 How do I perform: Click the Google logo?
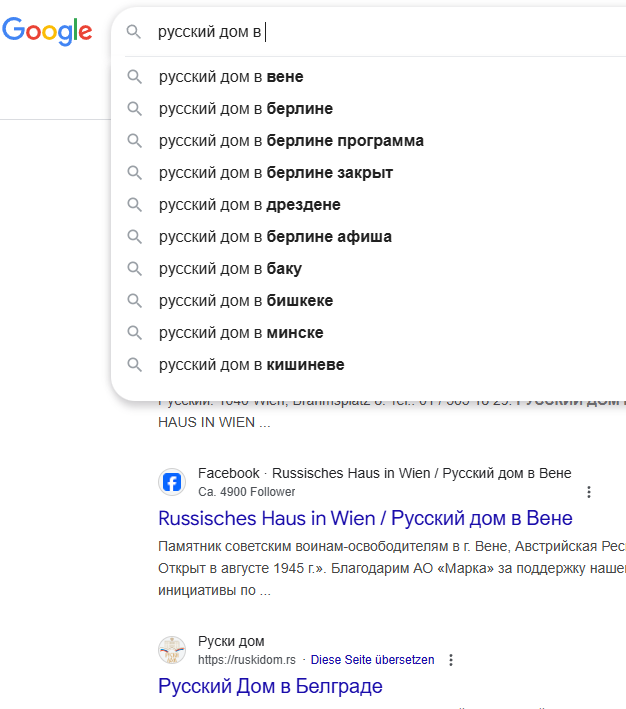click(x=47, y=31)
